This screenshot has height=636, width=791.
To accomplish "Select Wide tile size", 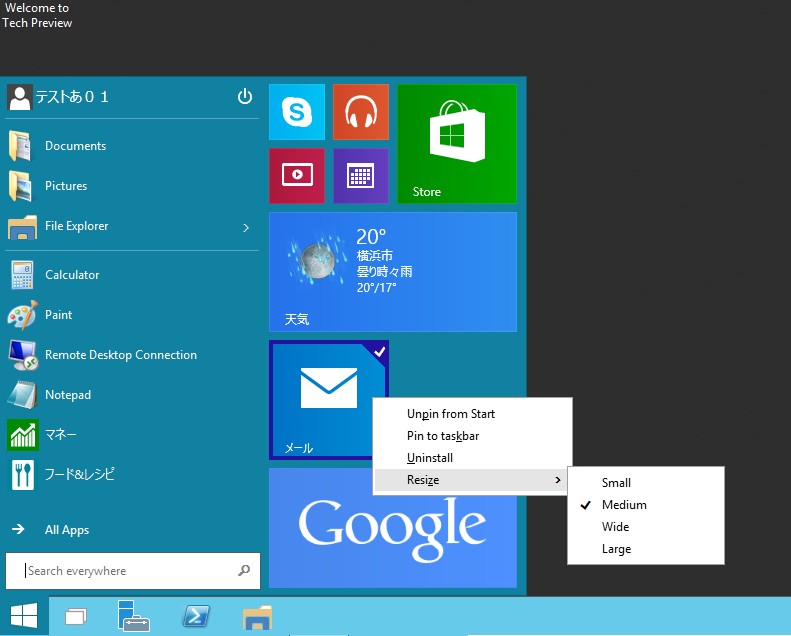I will tap(646, 527).
